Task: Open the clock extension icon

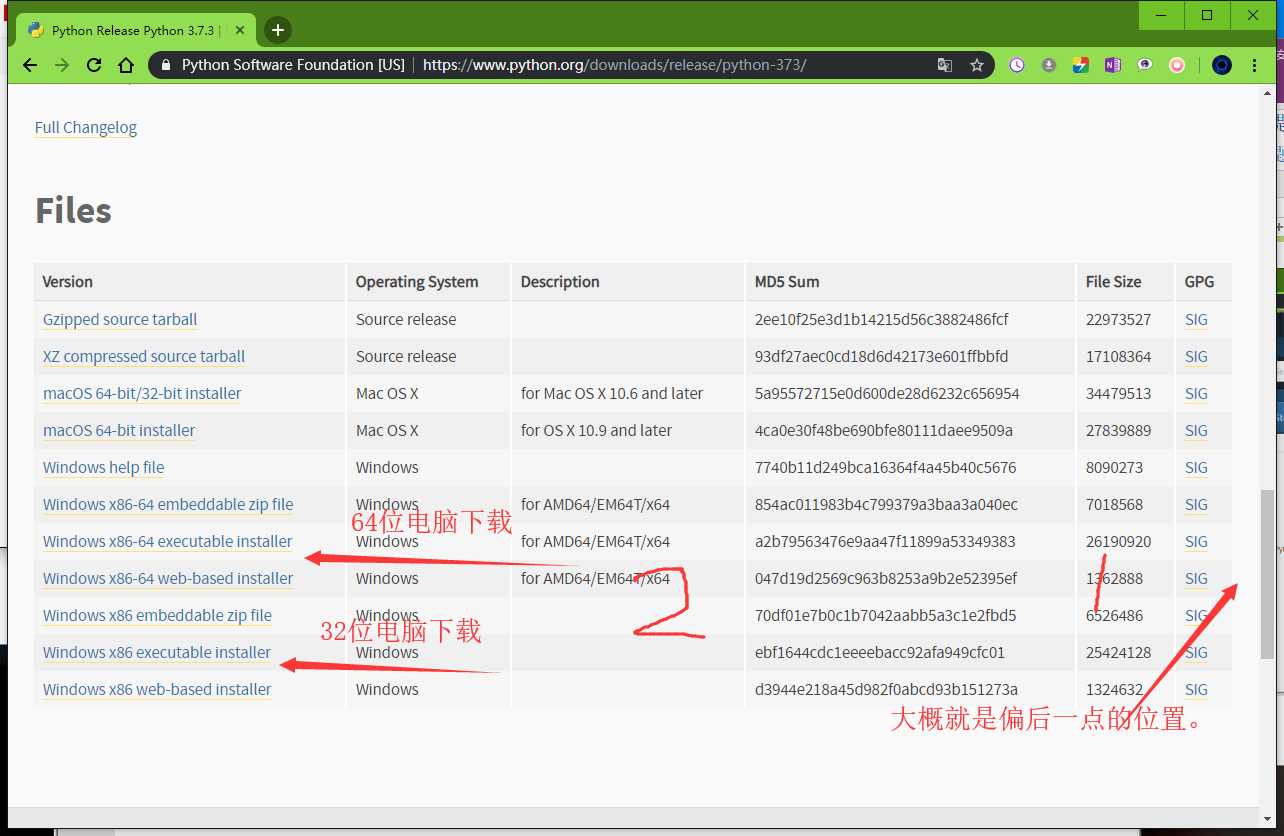Action: click(x=1017, y=65)
